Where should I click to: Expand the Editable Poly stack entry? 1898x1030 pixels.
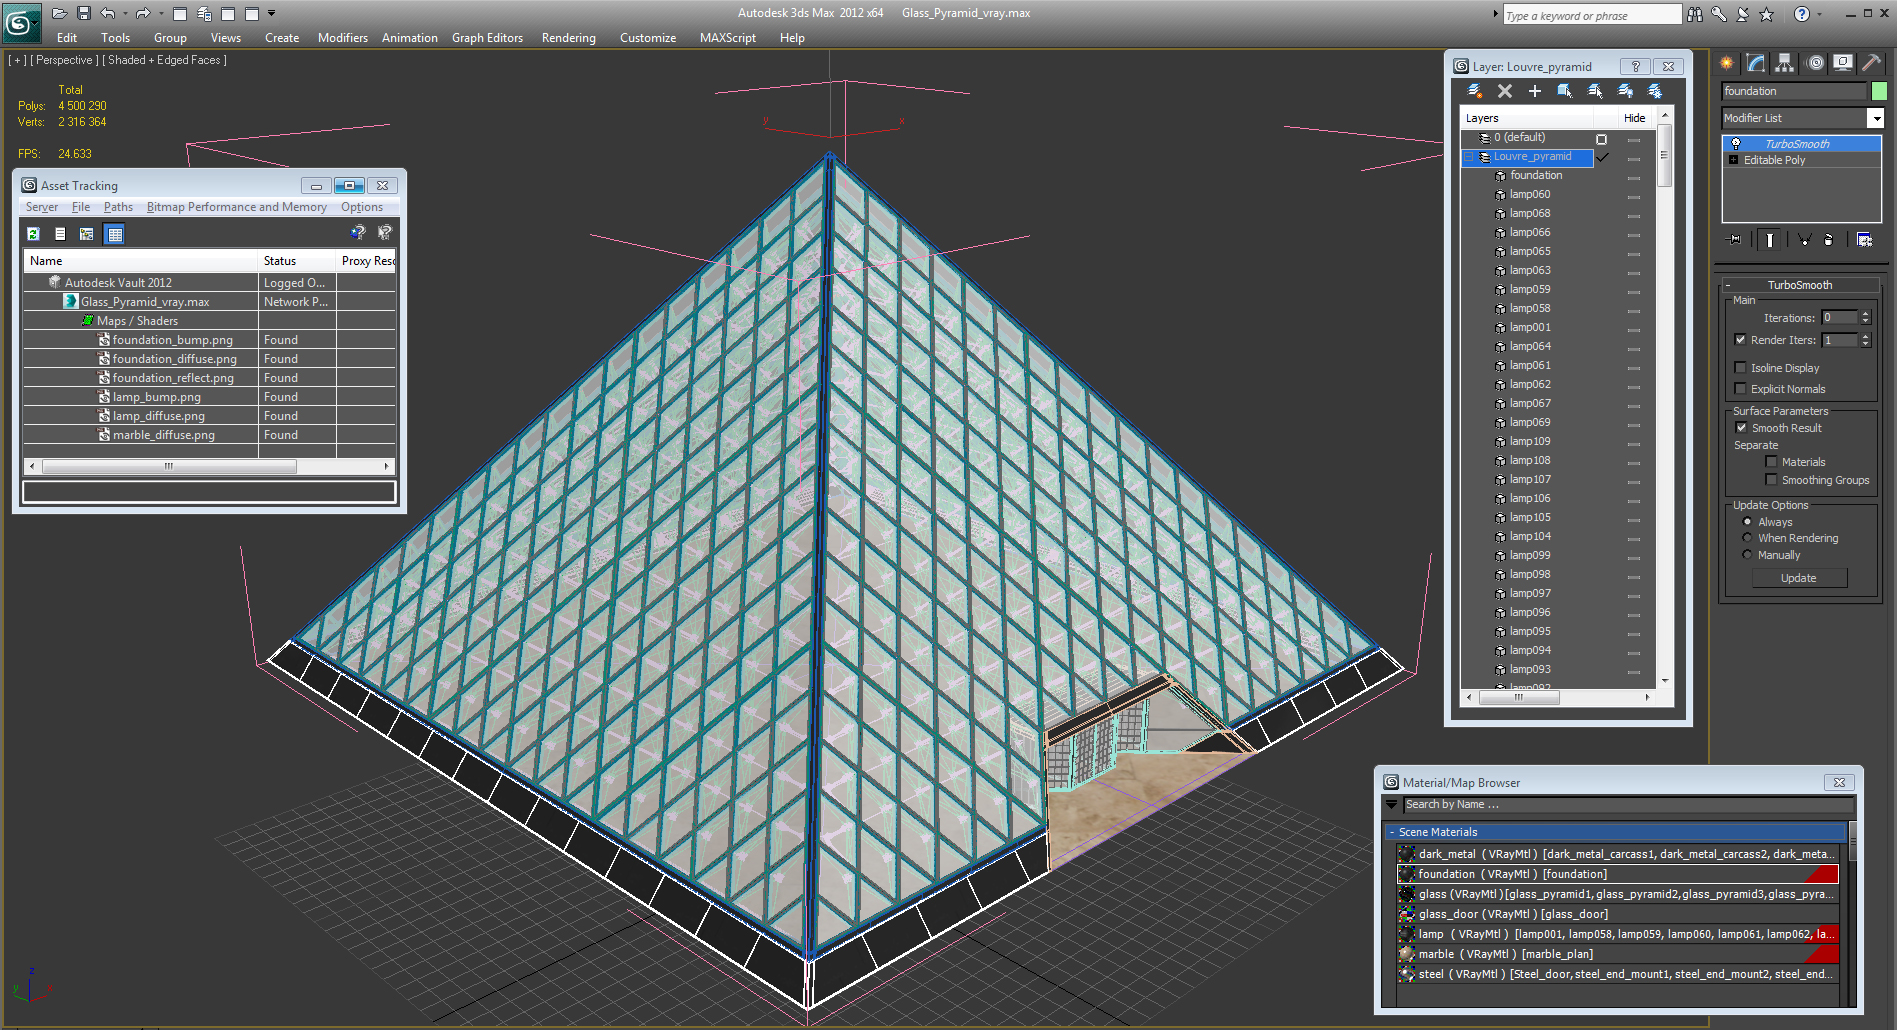1734,160
